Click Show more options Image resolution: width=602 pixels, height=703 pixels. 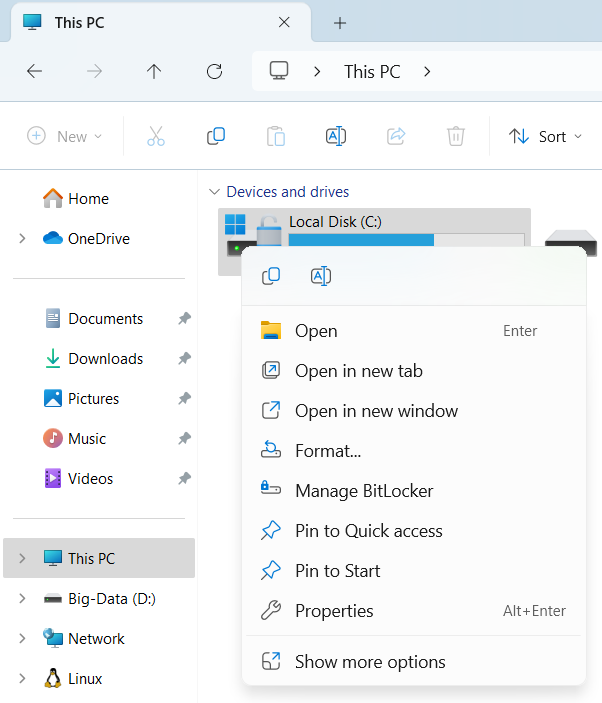(414, 662)
